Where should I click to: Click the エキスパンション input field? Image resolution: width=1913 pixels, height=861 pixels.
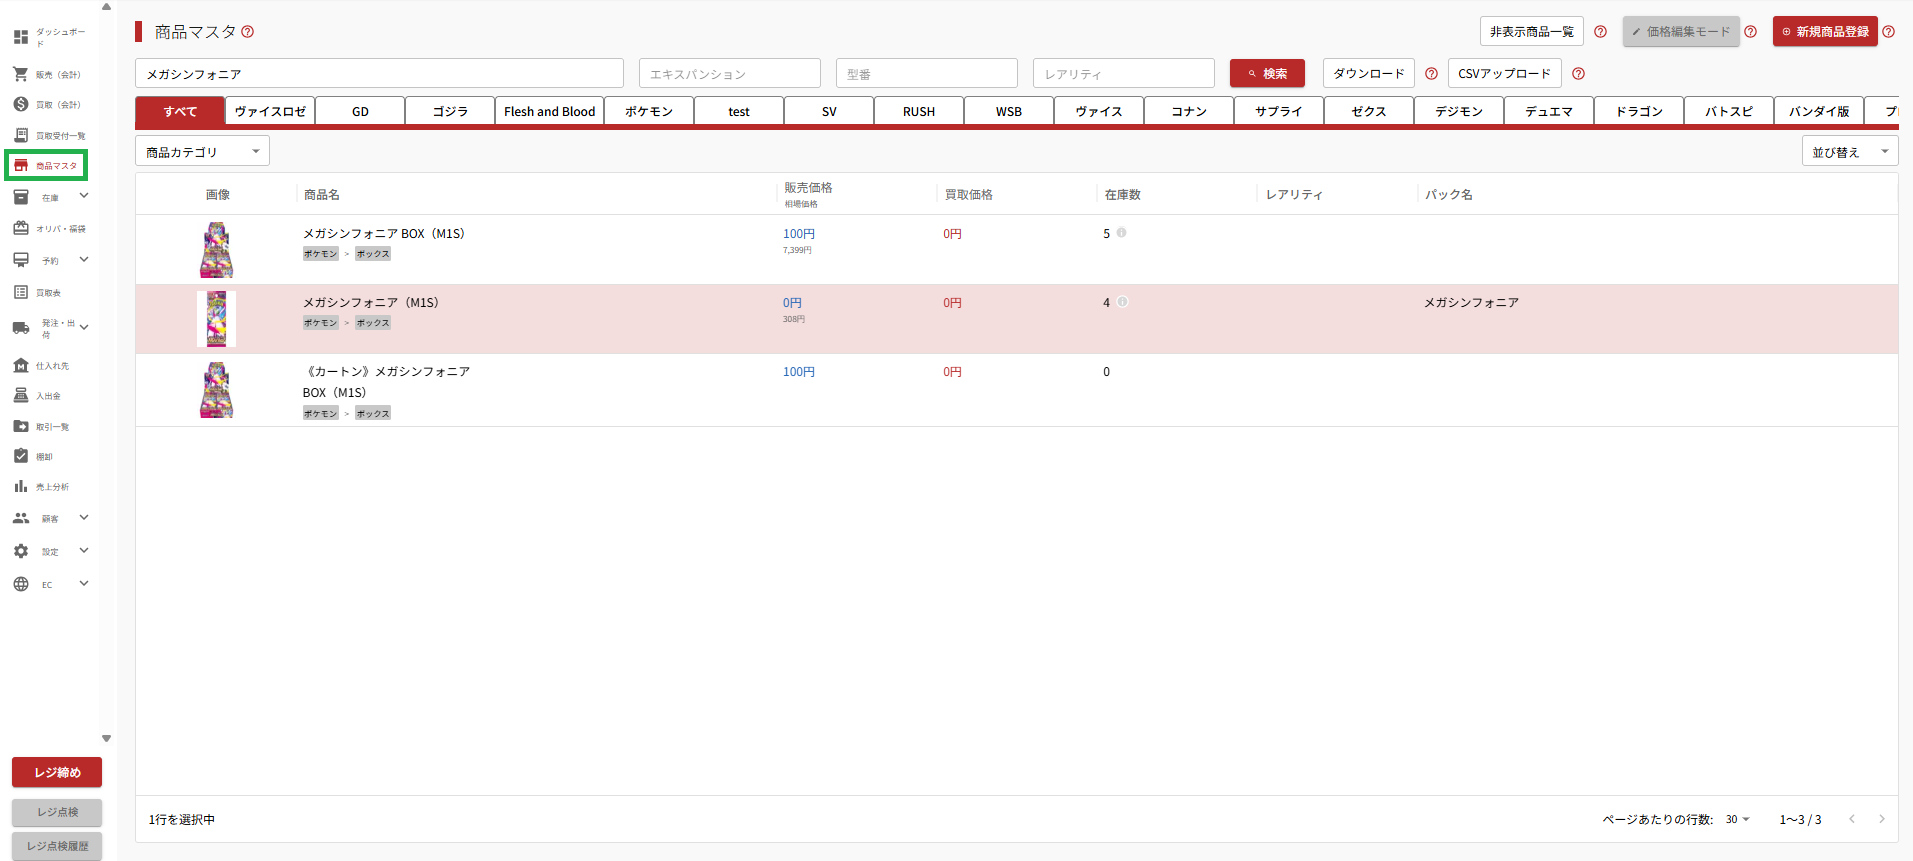point(729,74)
